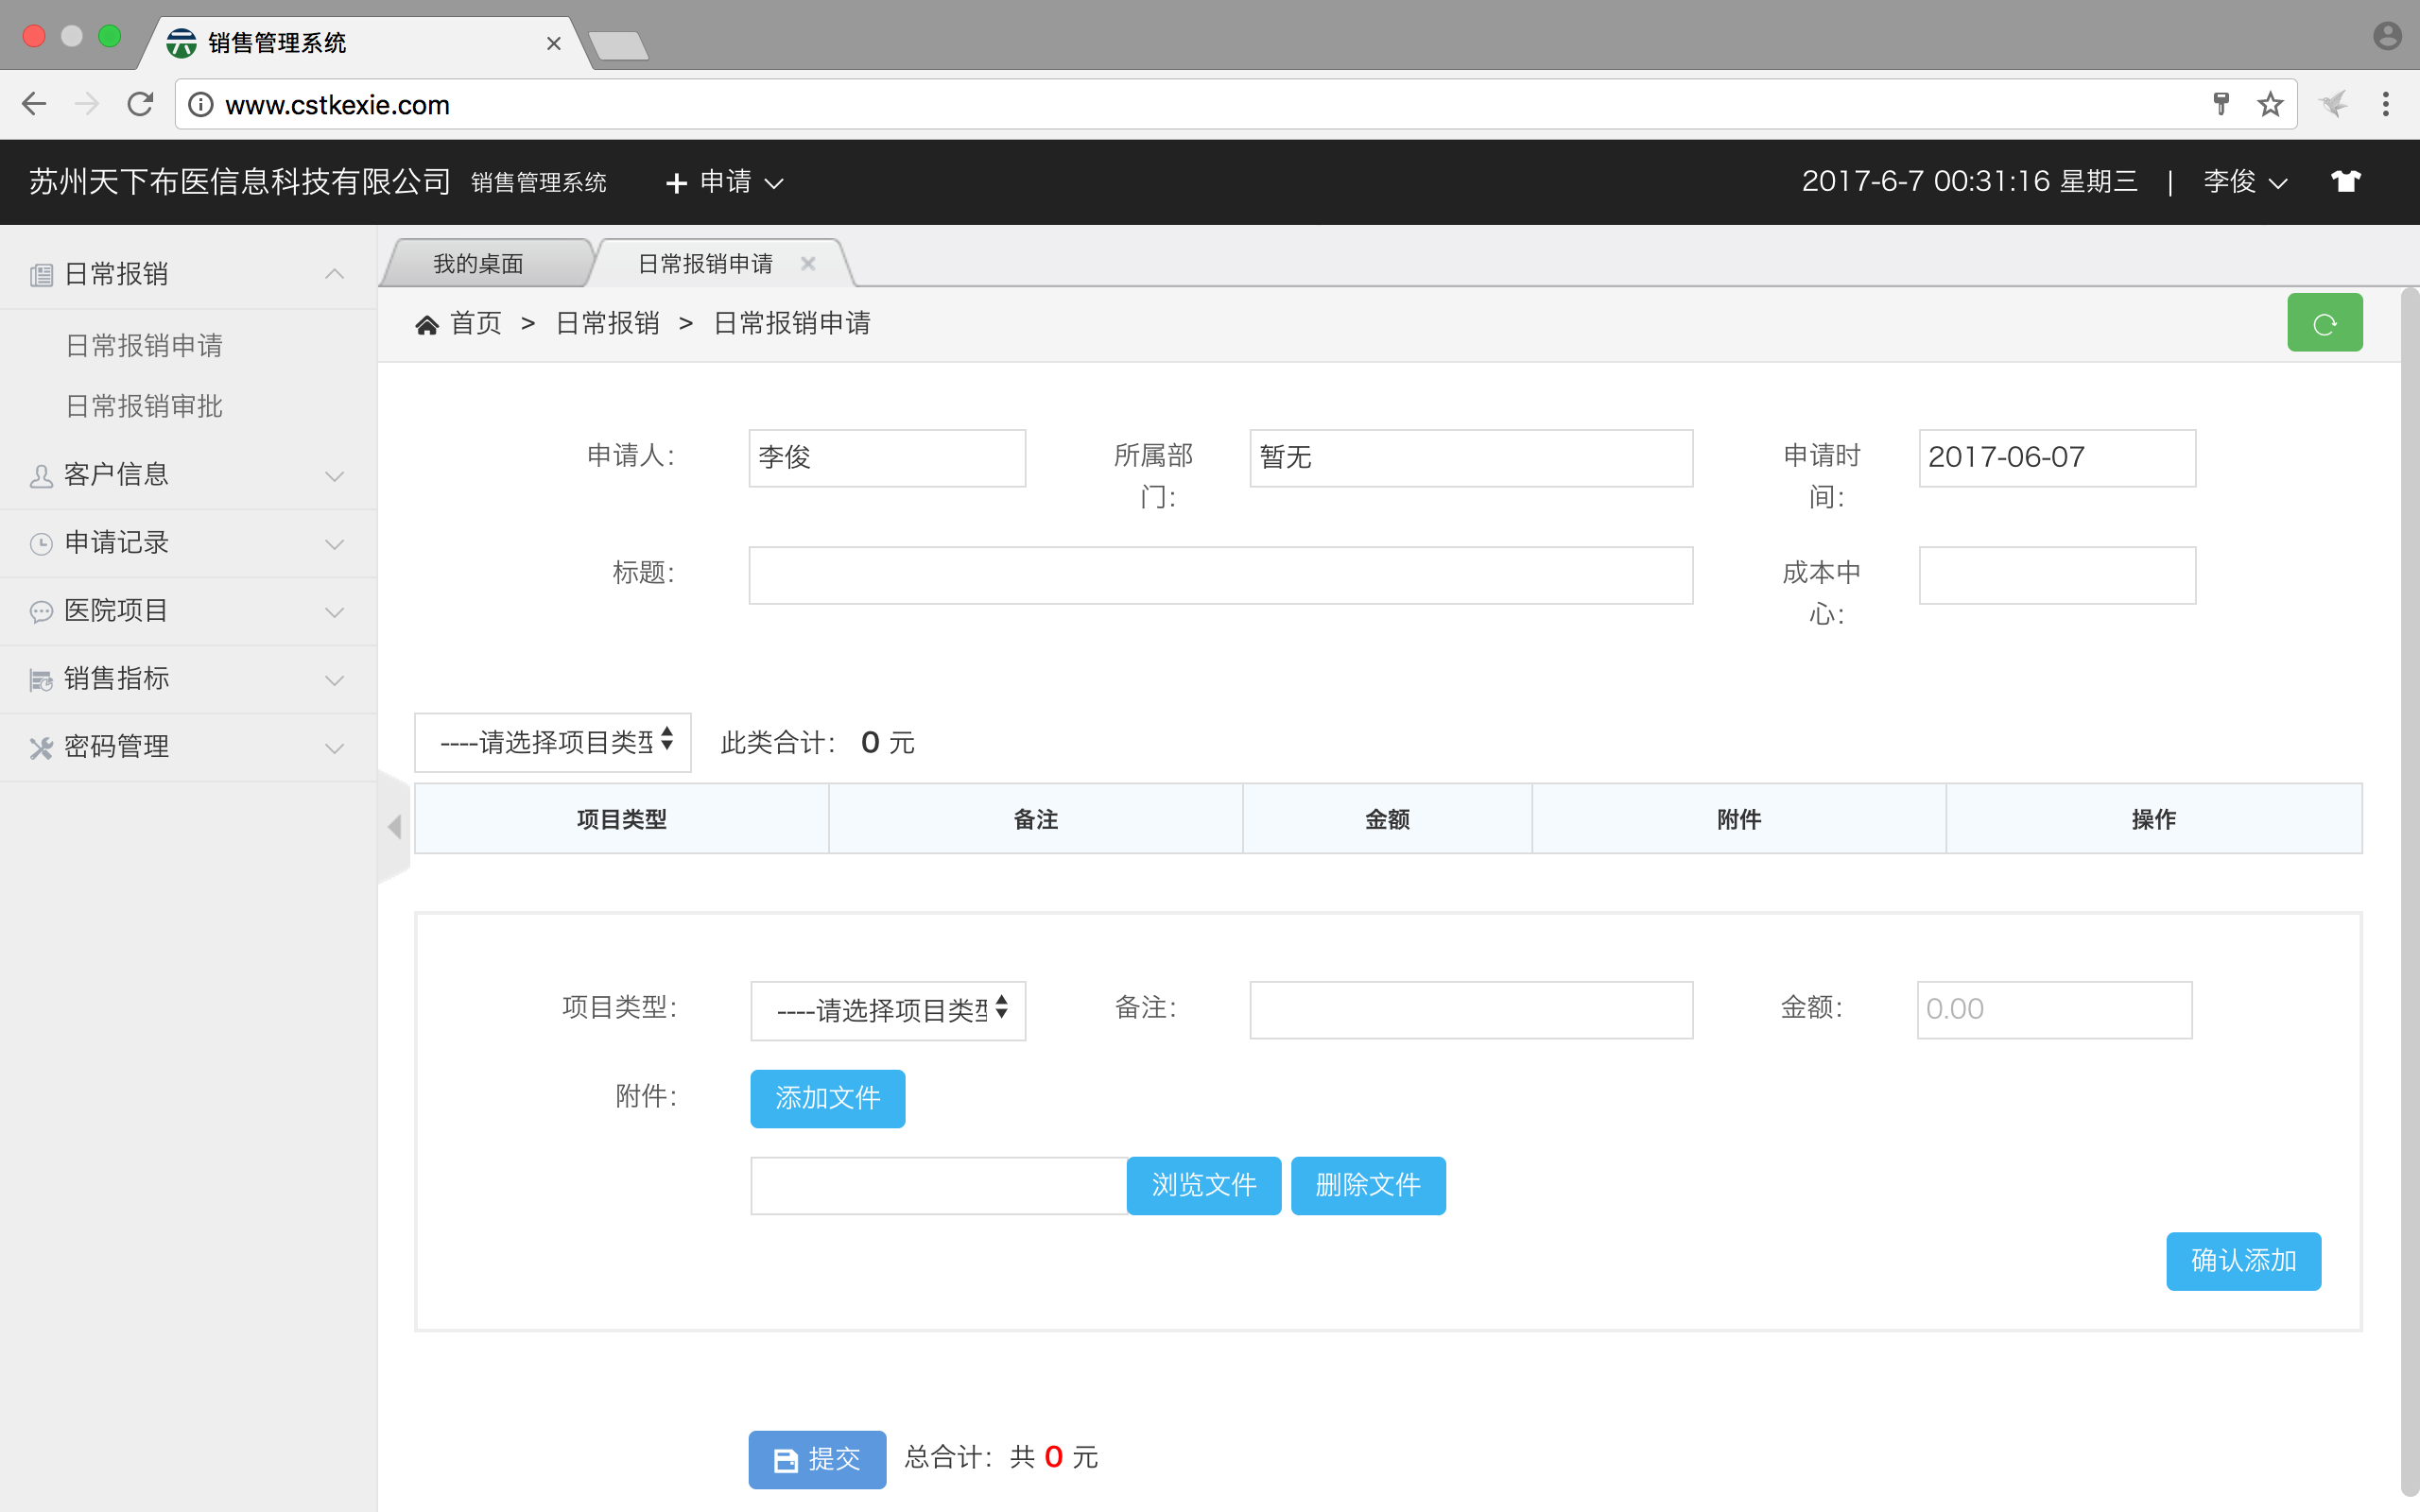Open the 项目类型 dropdown in add form

pyautogui.click(x=888, y=1010)
